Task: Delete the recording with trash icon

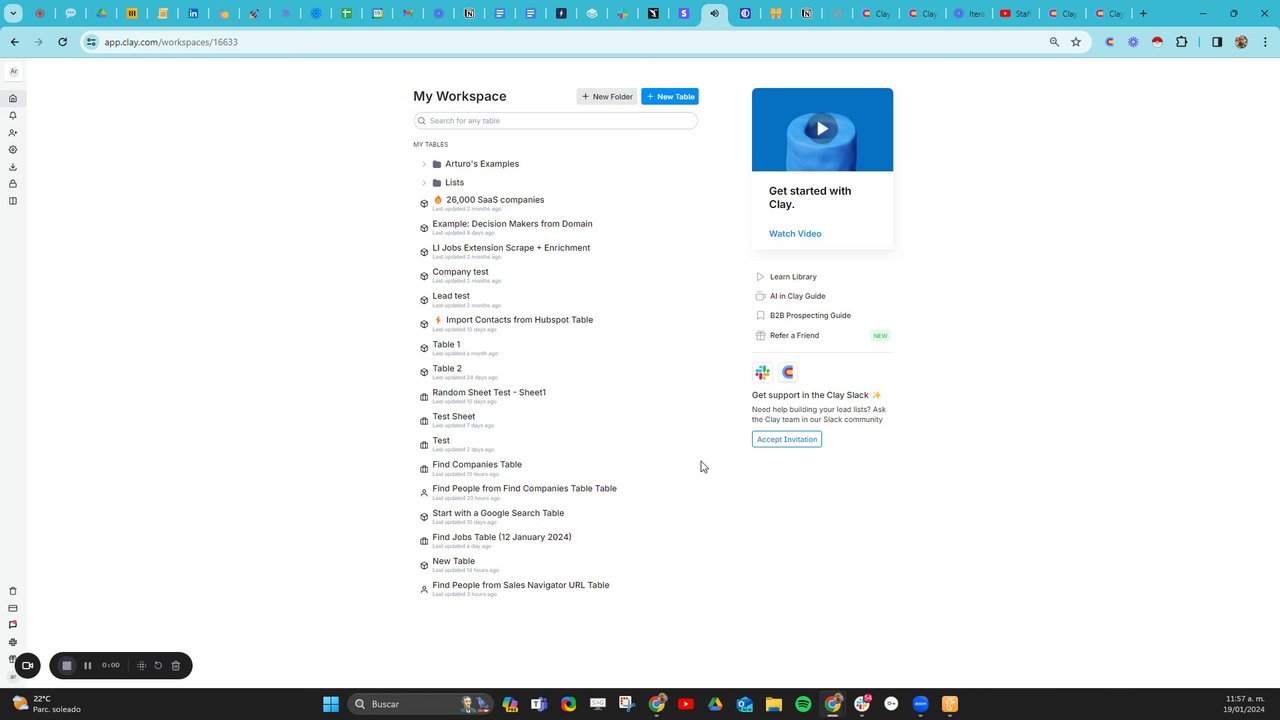Action: click(176, 665)
